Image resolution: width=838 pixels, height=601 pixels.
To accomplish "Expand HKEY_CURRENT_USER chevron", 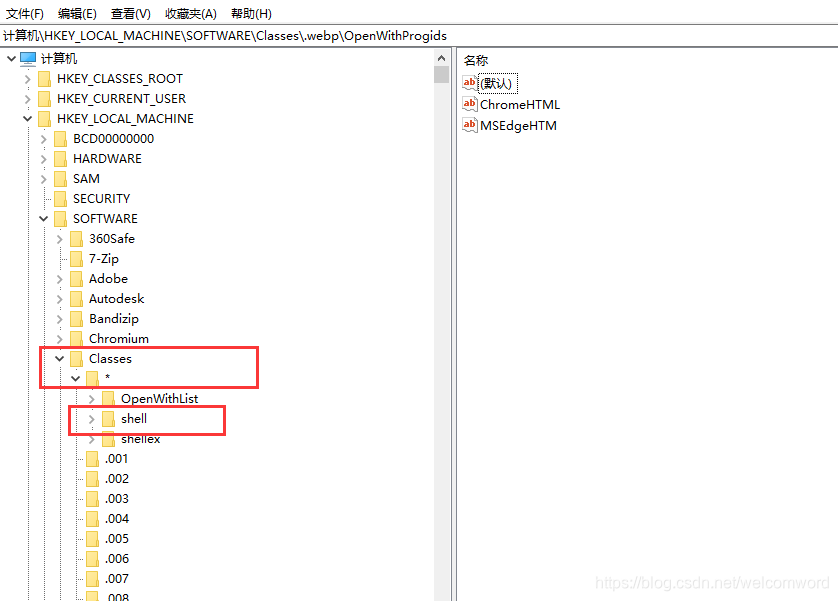I will click(x=28, y=99).
